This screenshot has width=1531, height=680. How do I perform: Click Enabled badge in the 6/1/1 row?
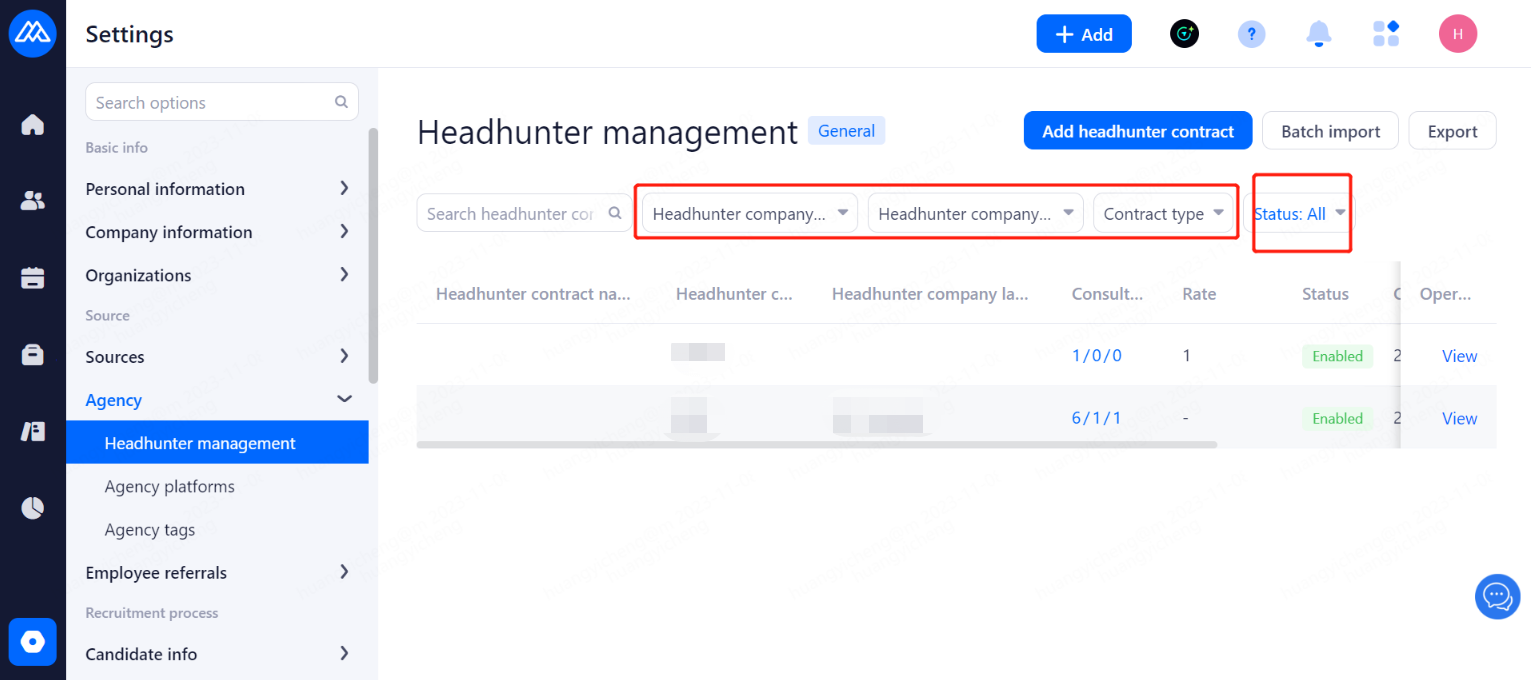click(1337, 418)
